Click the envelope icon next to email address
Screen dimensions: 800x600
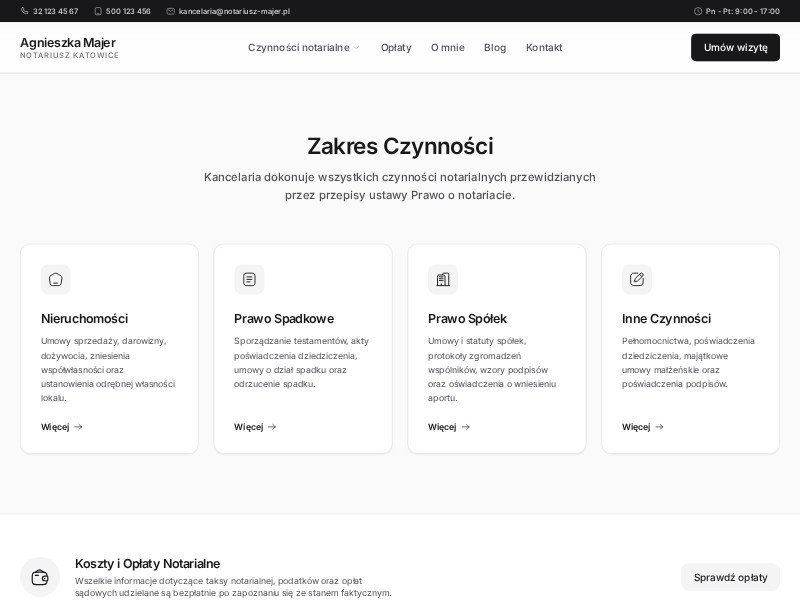[x=170, y=11]
